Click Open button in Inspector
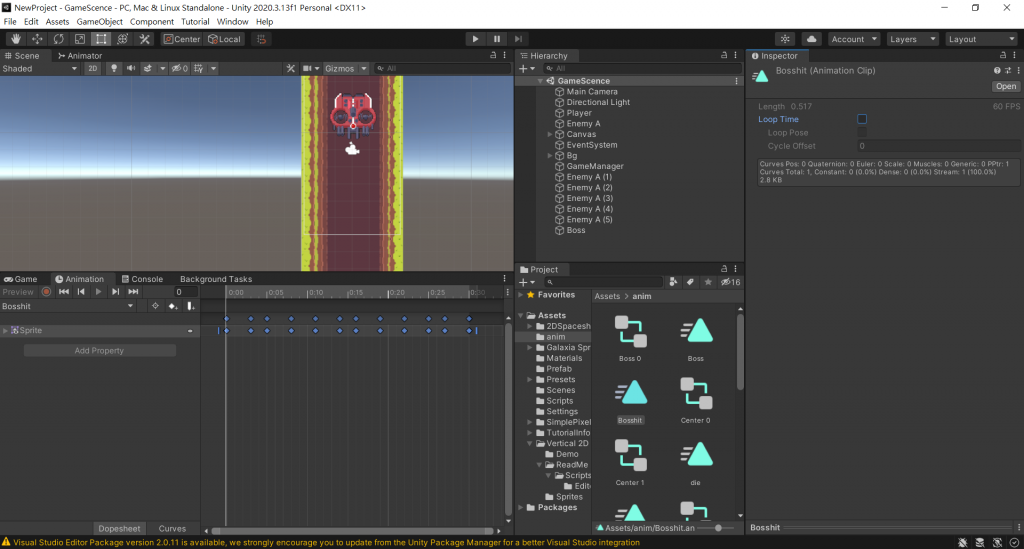 pyautogui.click(x=1005, y=86)
